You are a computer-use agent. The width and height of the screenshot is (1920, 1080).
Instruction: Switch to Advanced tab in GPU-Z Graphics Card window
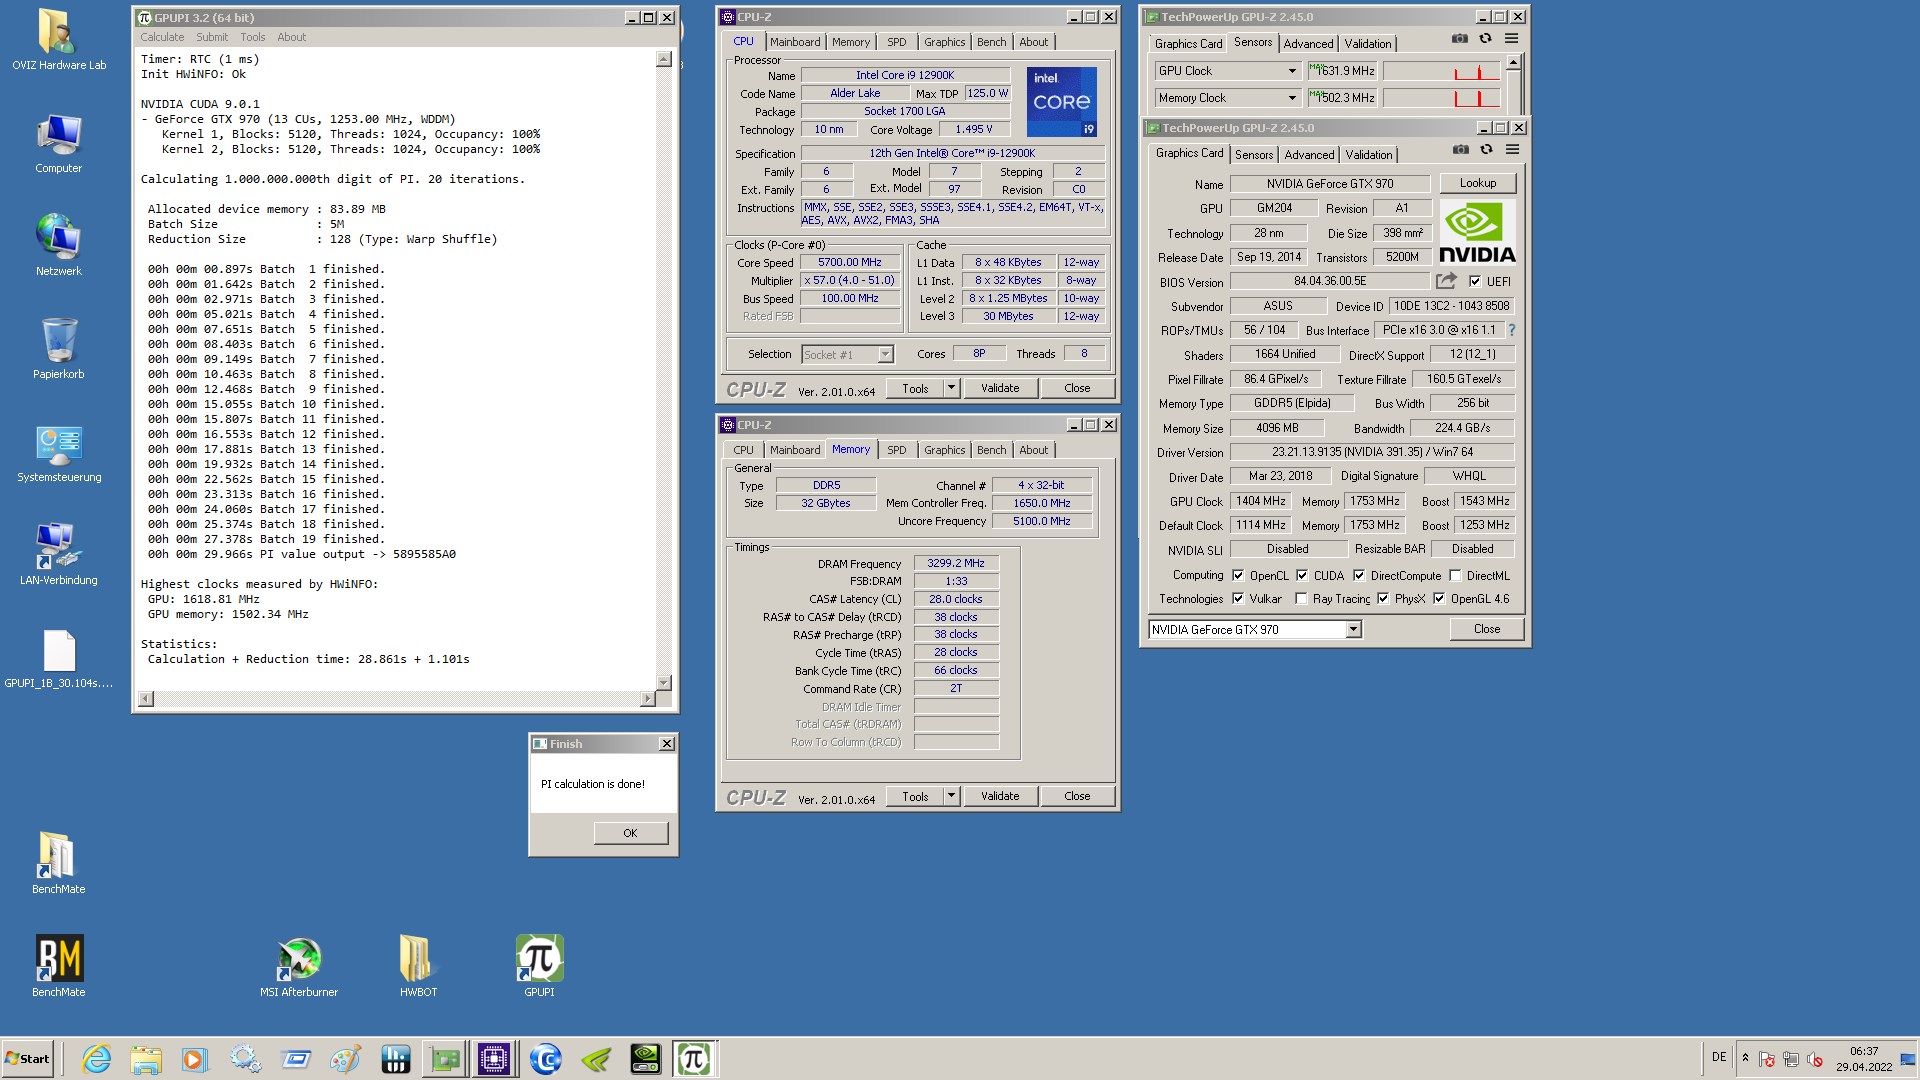[1310, 155]
